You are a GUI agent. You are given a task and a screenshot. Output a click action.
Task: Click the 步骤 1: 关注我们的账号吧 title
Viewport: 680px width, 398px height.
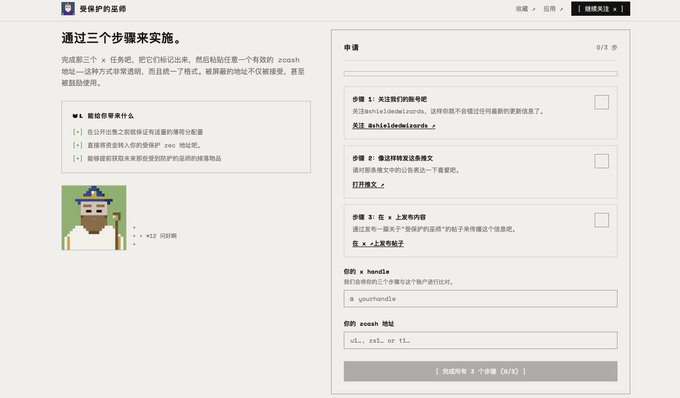click(x=389, y=99)
